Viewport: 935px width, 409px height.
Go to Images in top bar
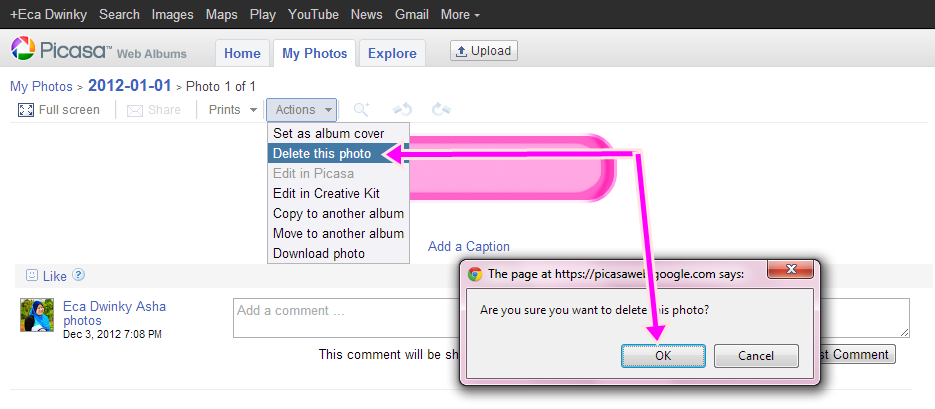pyautogui.click(x=172, y=14)
